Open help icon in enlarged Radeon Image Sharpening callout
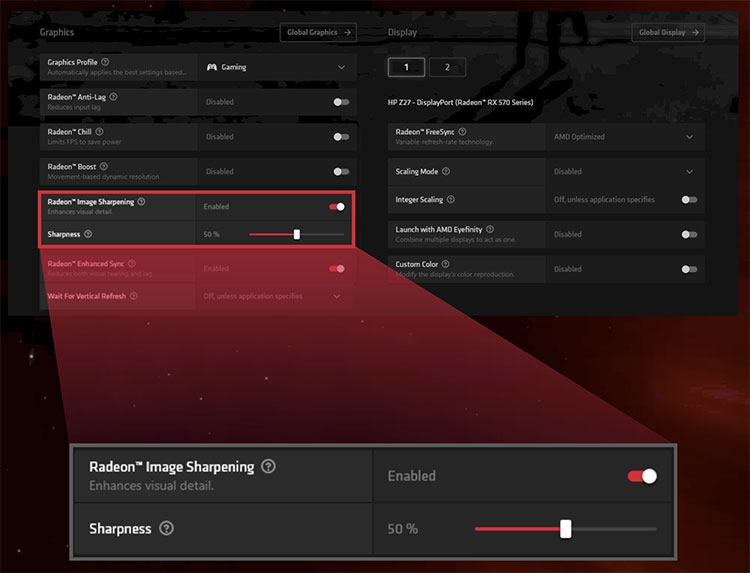 [268, 466]
